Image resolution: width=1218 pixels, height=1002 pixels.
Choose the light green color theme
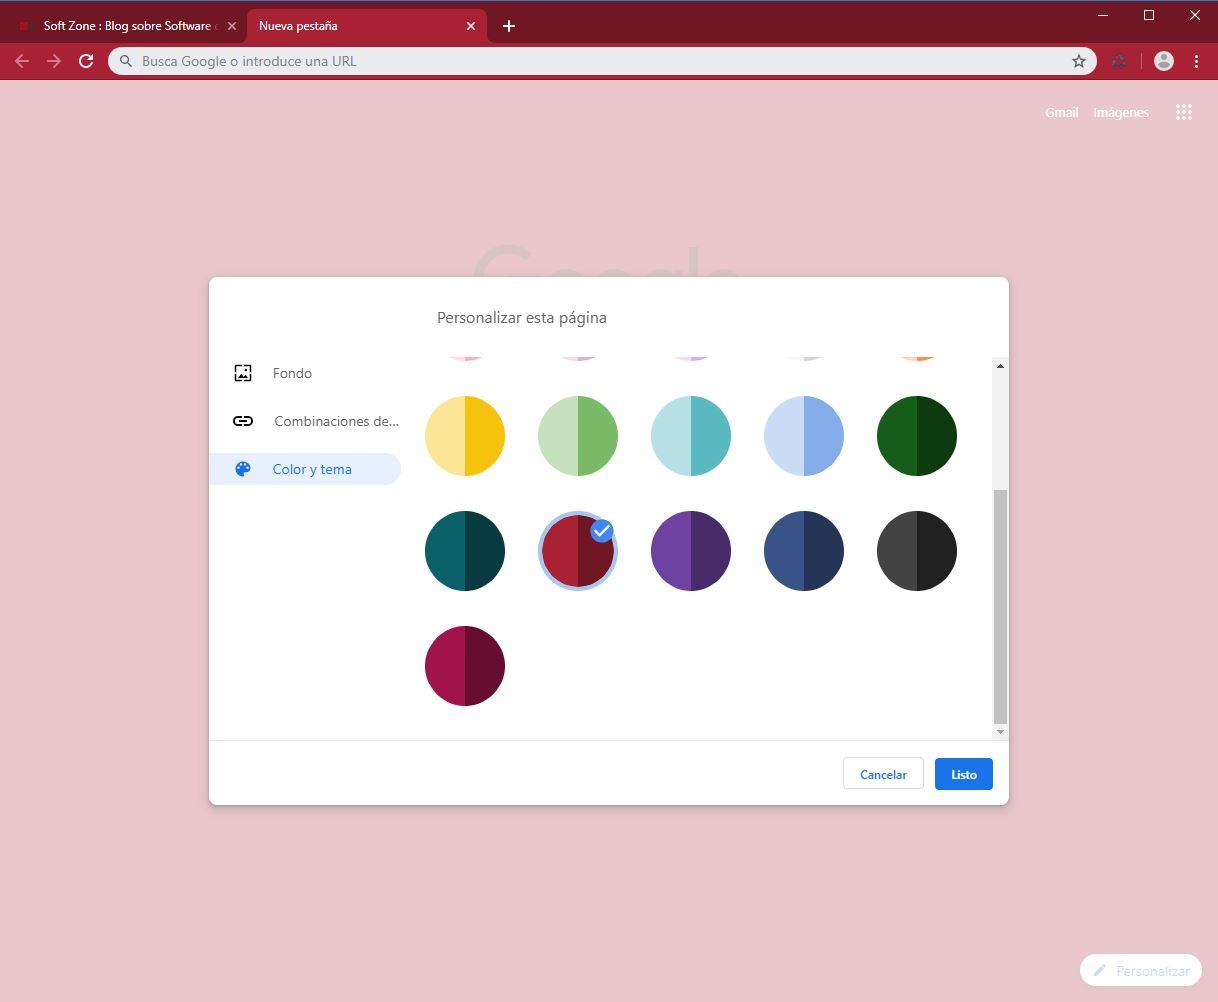[x=578, y=436]
